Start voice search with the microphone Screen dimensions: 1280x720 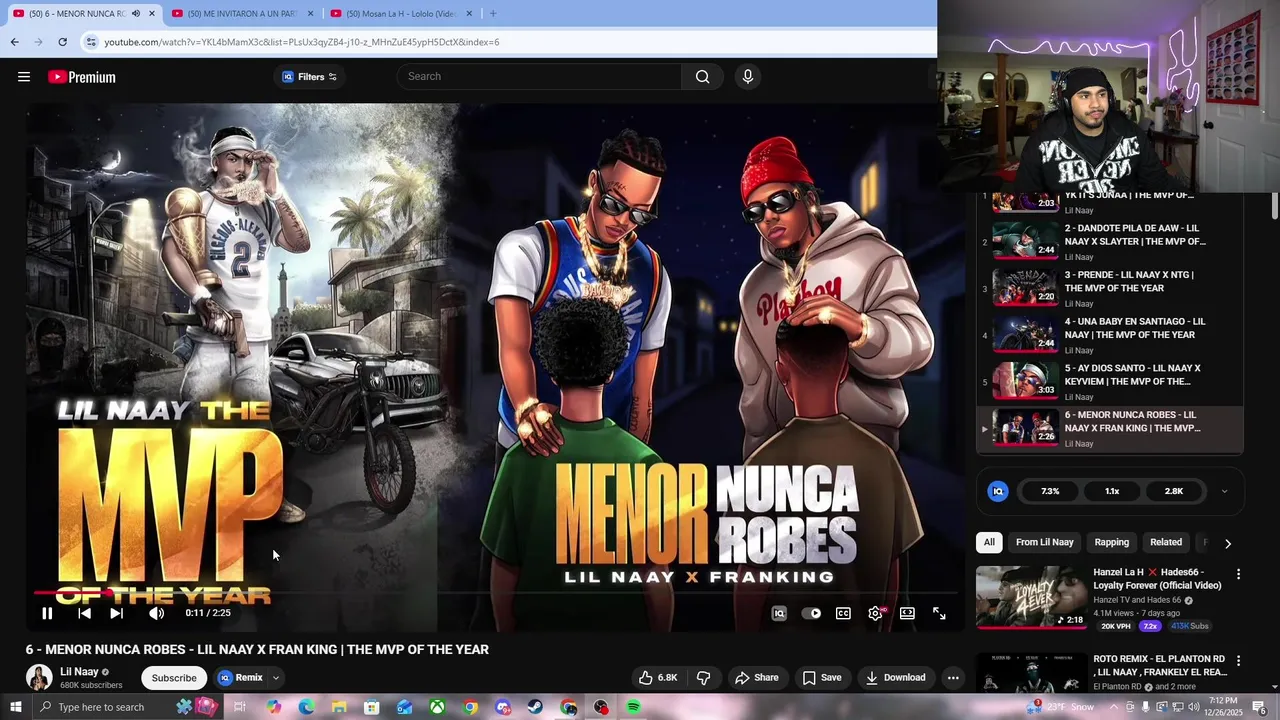pos(747,77)
